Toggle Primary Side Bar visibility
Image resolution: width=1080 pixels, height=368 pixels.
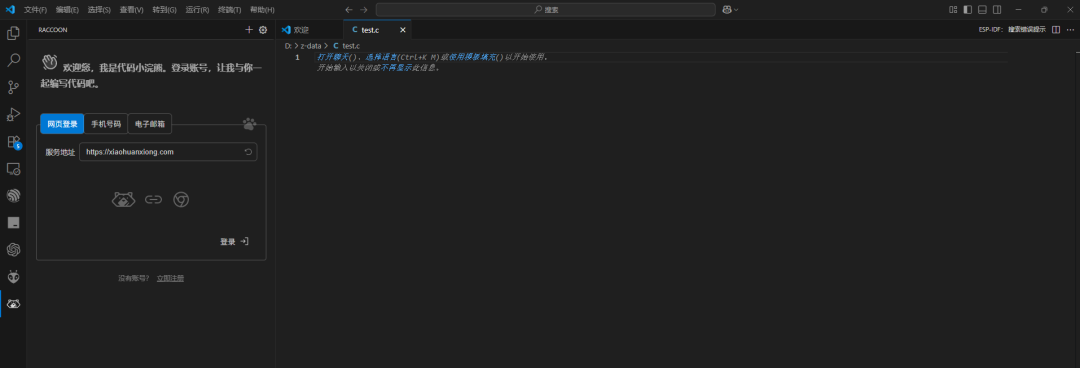tap(968, 10)
